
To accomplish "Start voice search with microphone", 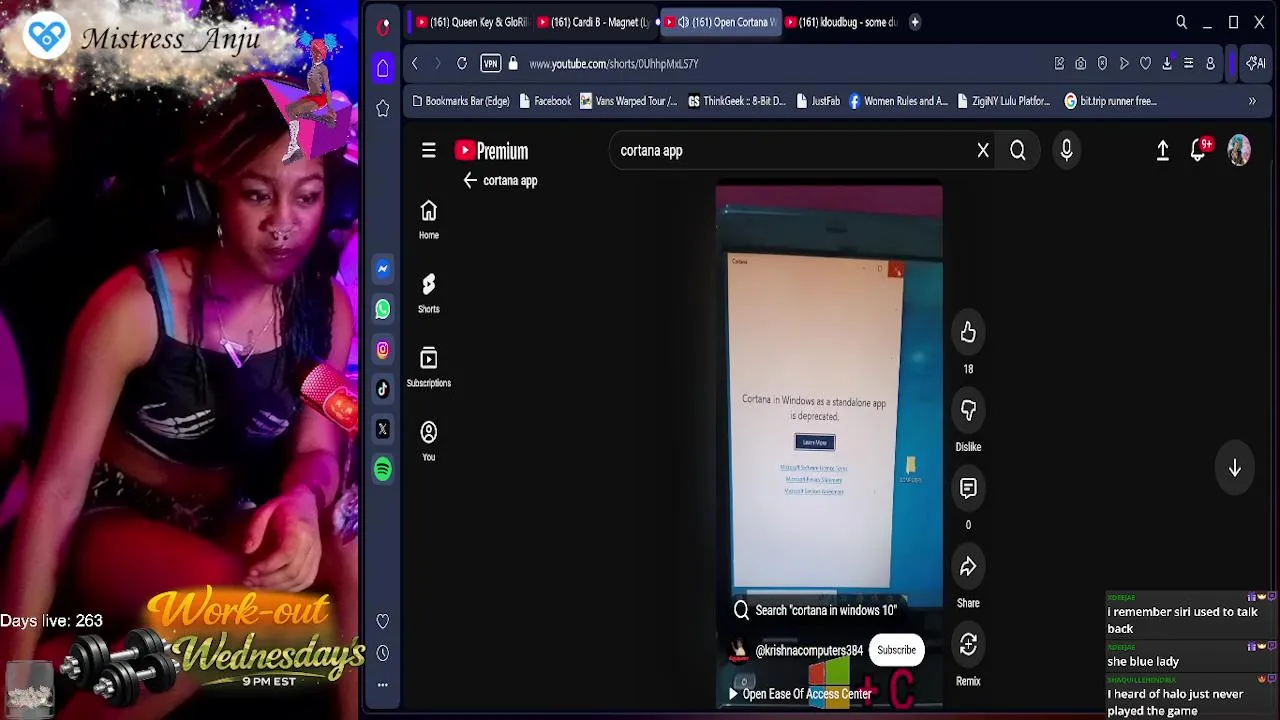I will coord(1067,150).
